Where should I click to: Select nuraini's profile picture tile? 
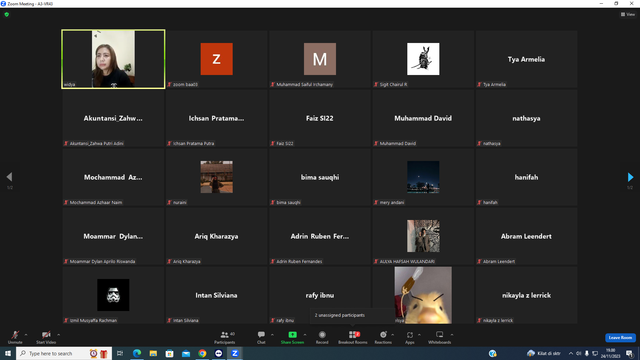(216, 177)
